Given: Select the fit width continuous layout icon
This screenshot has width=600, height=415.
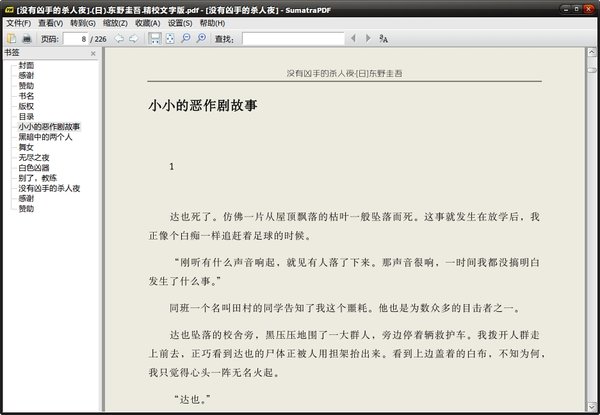Looking at the screenshot, I should click(155, 39).
